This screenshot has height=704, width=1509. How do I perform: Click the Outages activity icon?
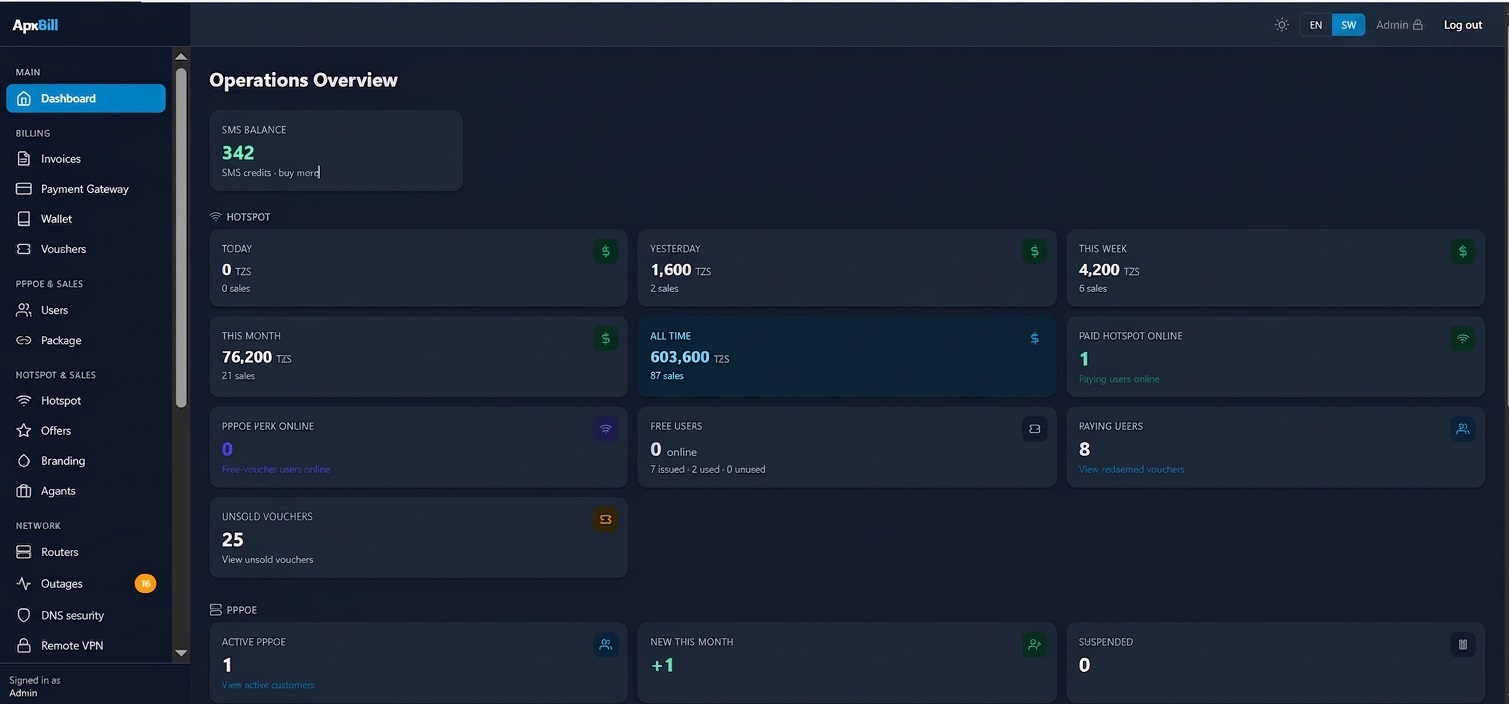(x=24, y=584)
